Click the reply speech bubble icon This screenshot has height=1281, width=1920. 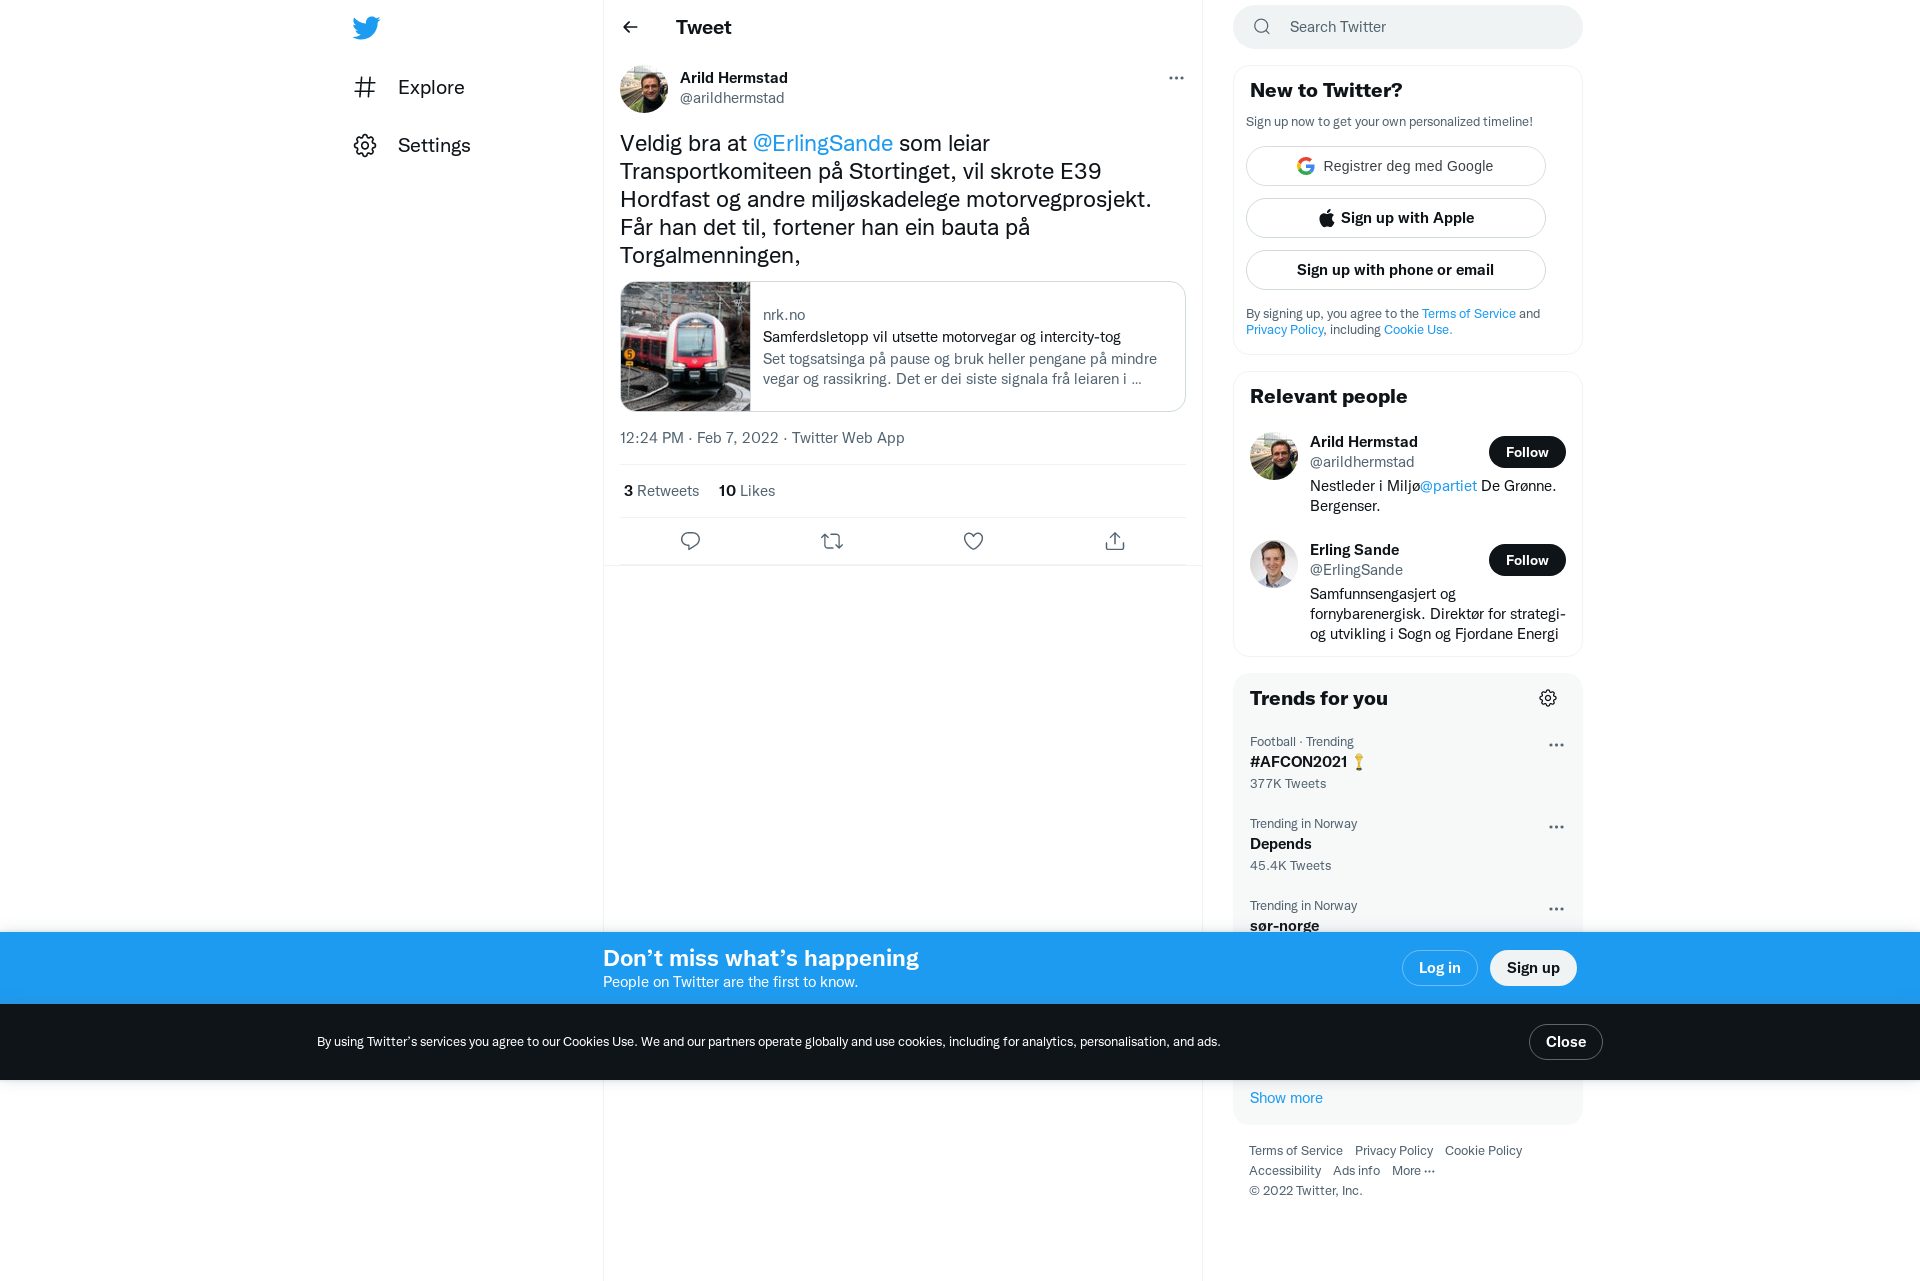(x=690, y=541)
